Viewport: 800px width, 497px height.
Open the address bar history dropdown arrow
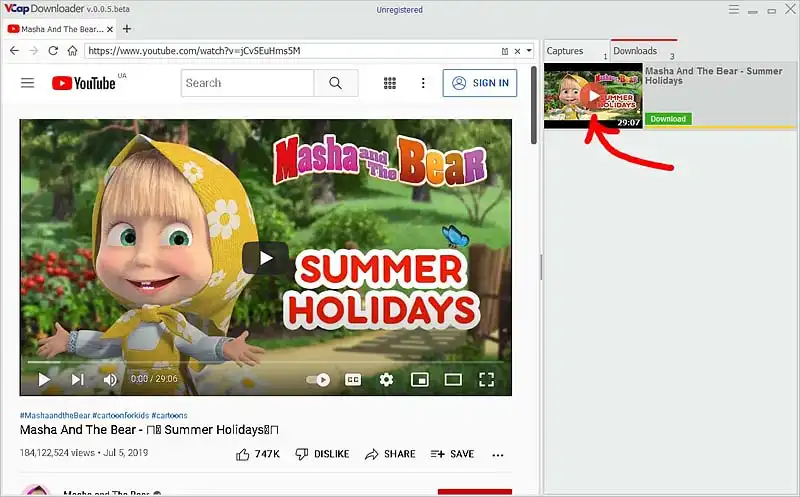point(529,51)
